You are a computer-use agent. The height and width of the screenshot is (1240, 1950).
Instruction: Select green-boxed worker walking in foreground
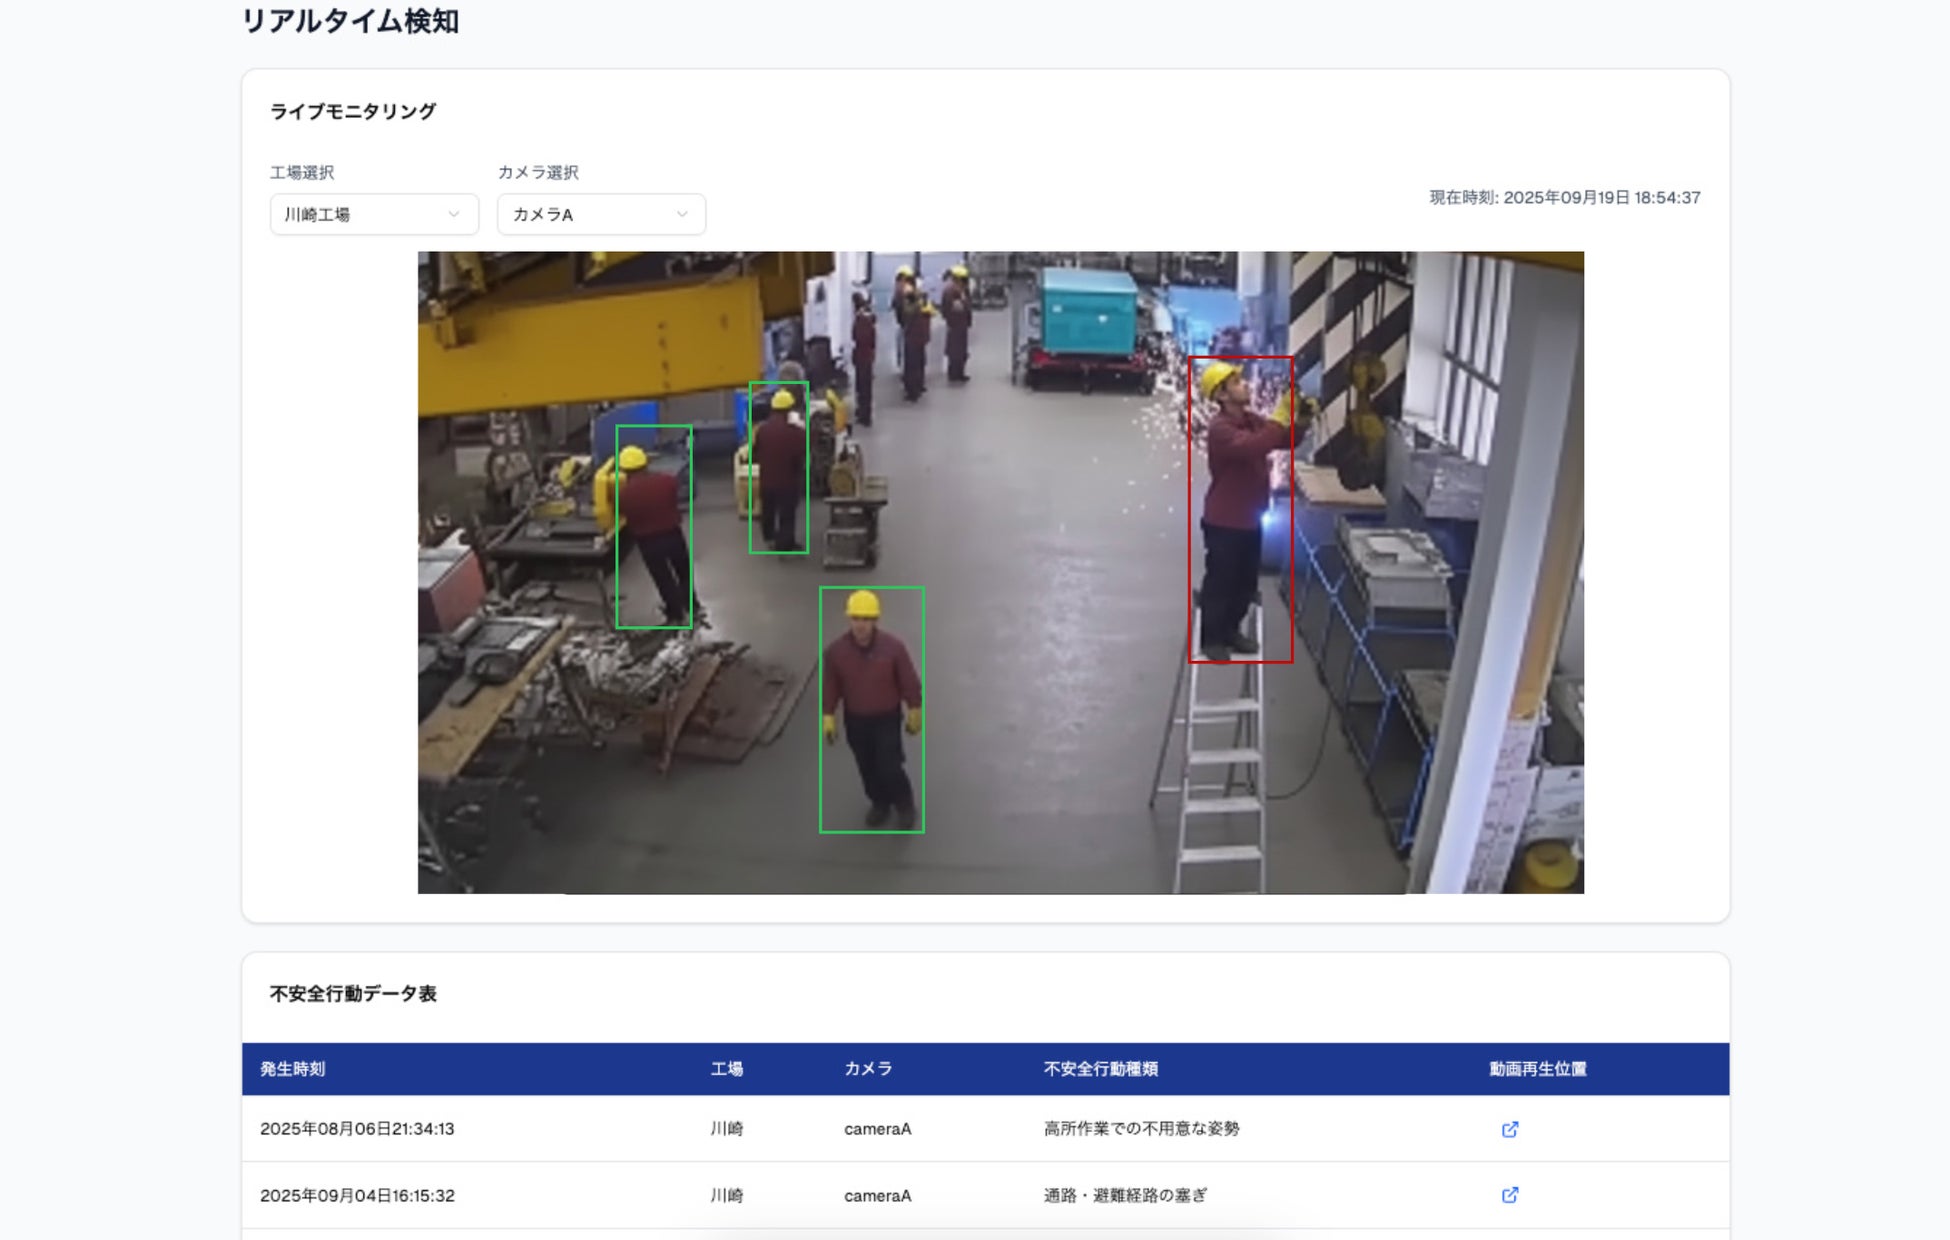pyautogui.click(x=871, y=709)
